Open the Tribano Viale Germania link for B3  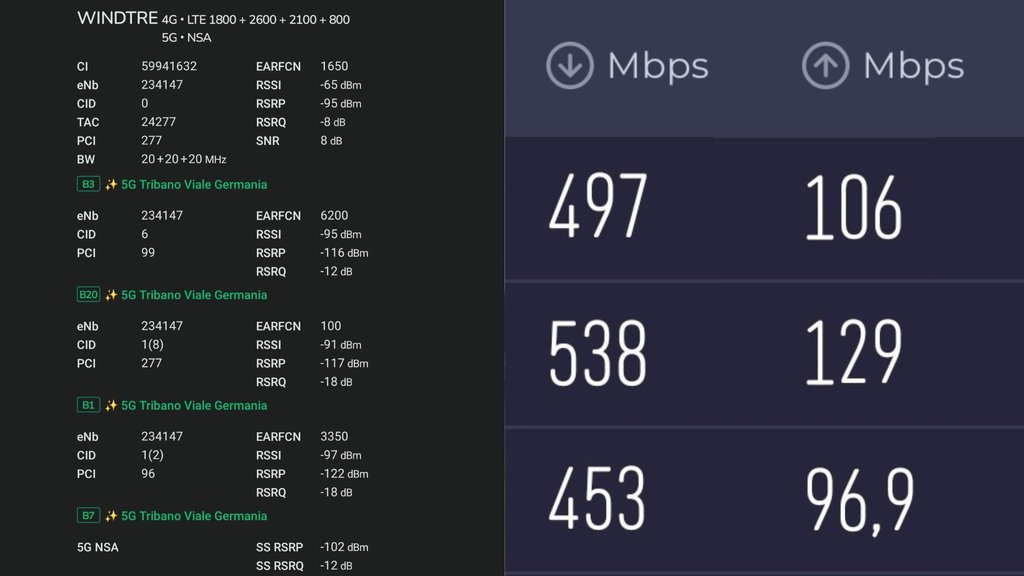click(x=194, y=184)
